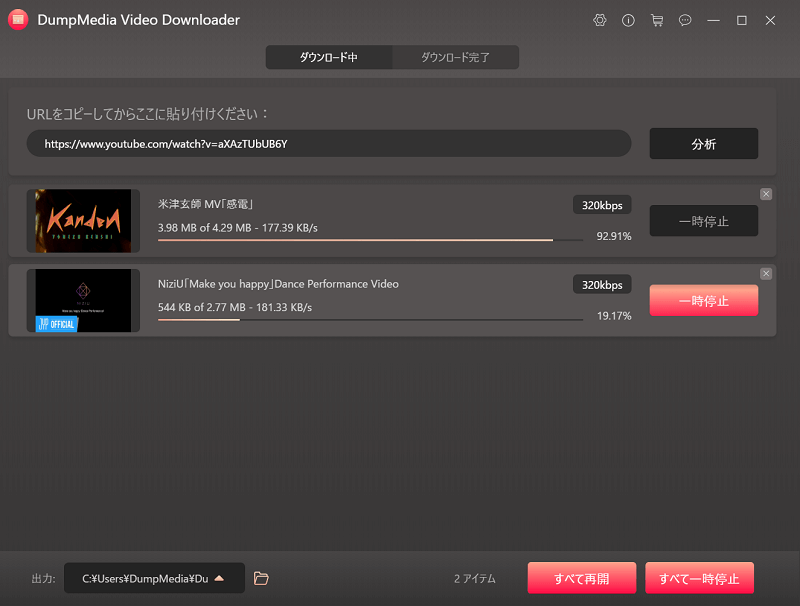Click 320kbps badge on NiziU item
The height and width of the screenshot is (606, 800).
[x=602, y=285]
